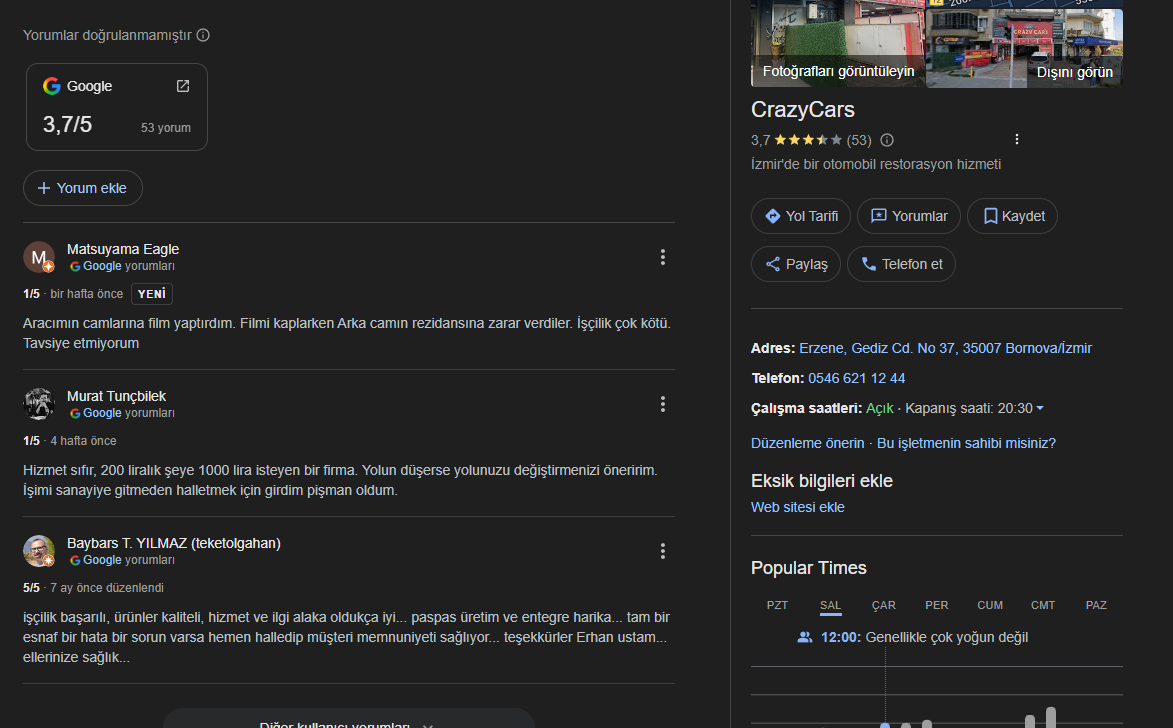Click Web sitesi ekle link
Viewport: 1173px width, 728px height.
click(797, 507)
